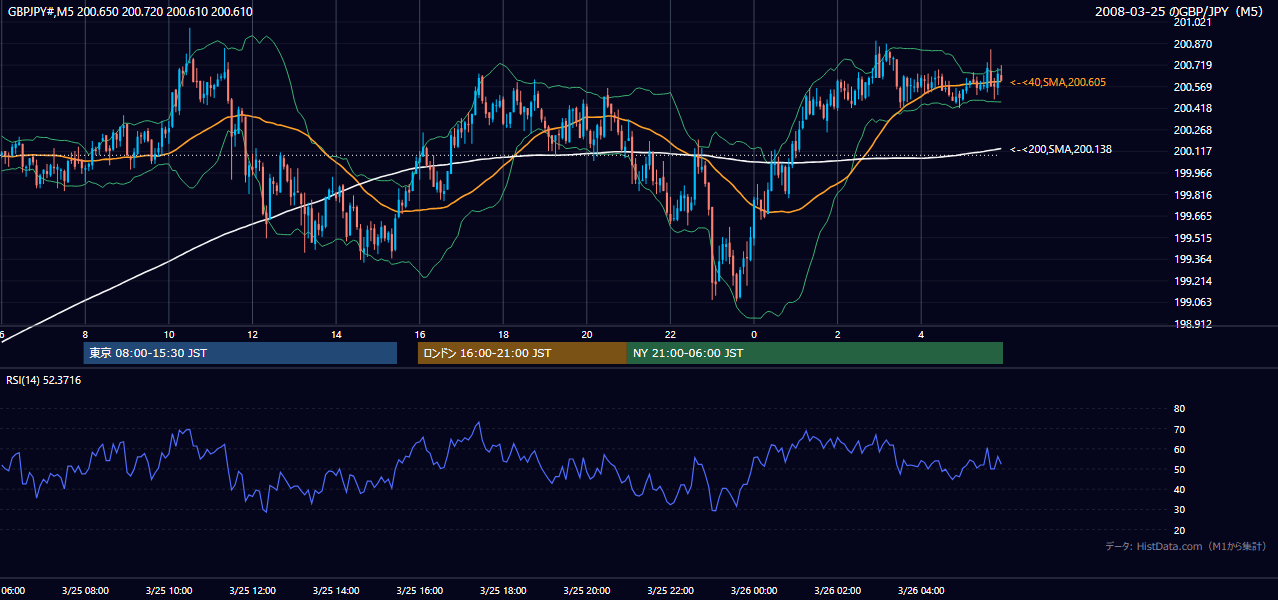Click the 200.569 price axis label
The image size is (1278, 600).
pyautogui.click(x=1192, y=87)
